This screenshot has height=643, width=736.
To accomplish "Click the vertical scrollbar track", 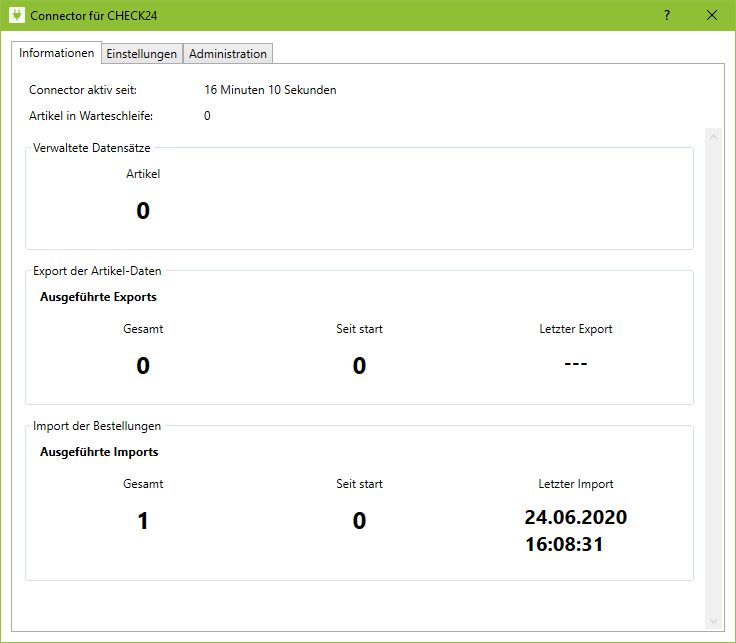I will click(713, 379).
